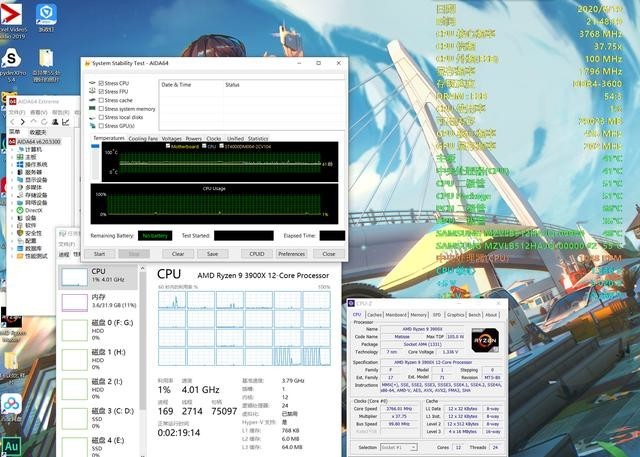The height and width of the screenshot is (457, 640).
Task: Open Memory tab in CPU-Z
Action: click(x=418, y=315)
